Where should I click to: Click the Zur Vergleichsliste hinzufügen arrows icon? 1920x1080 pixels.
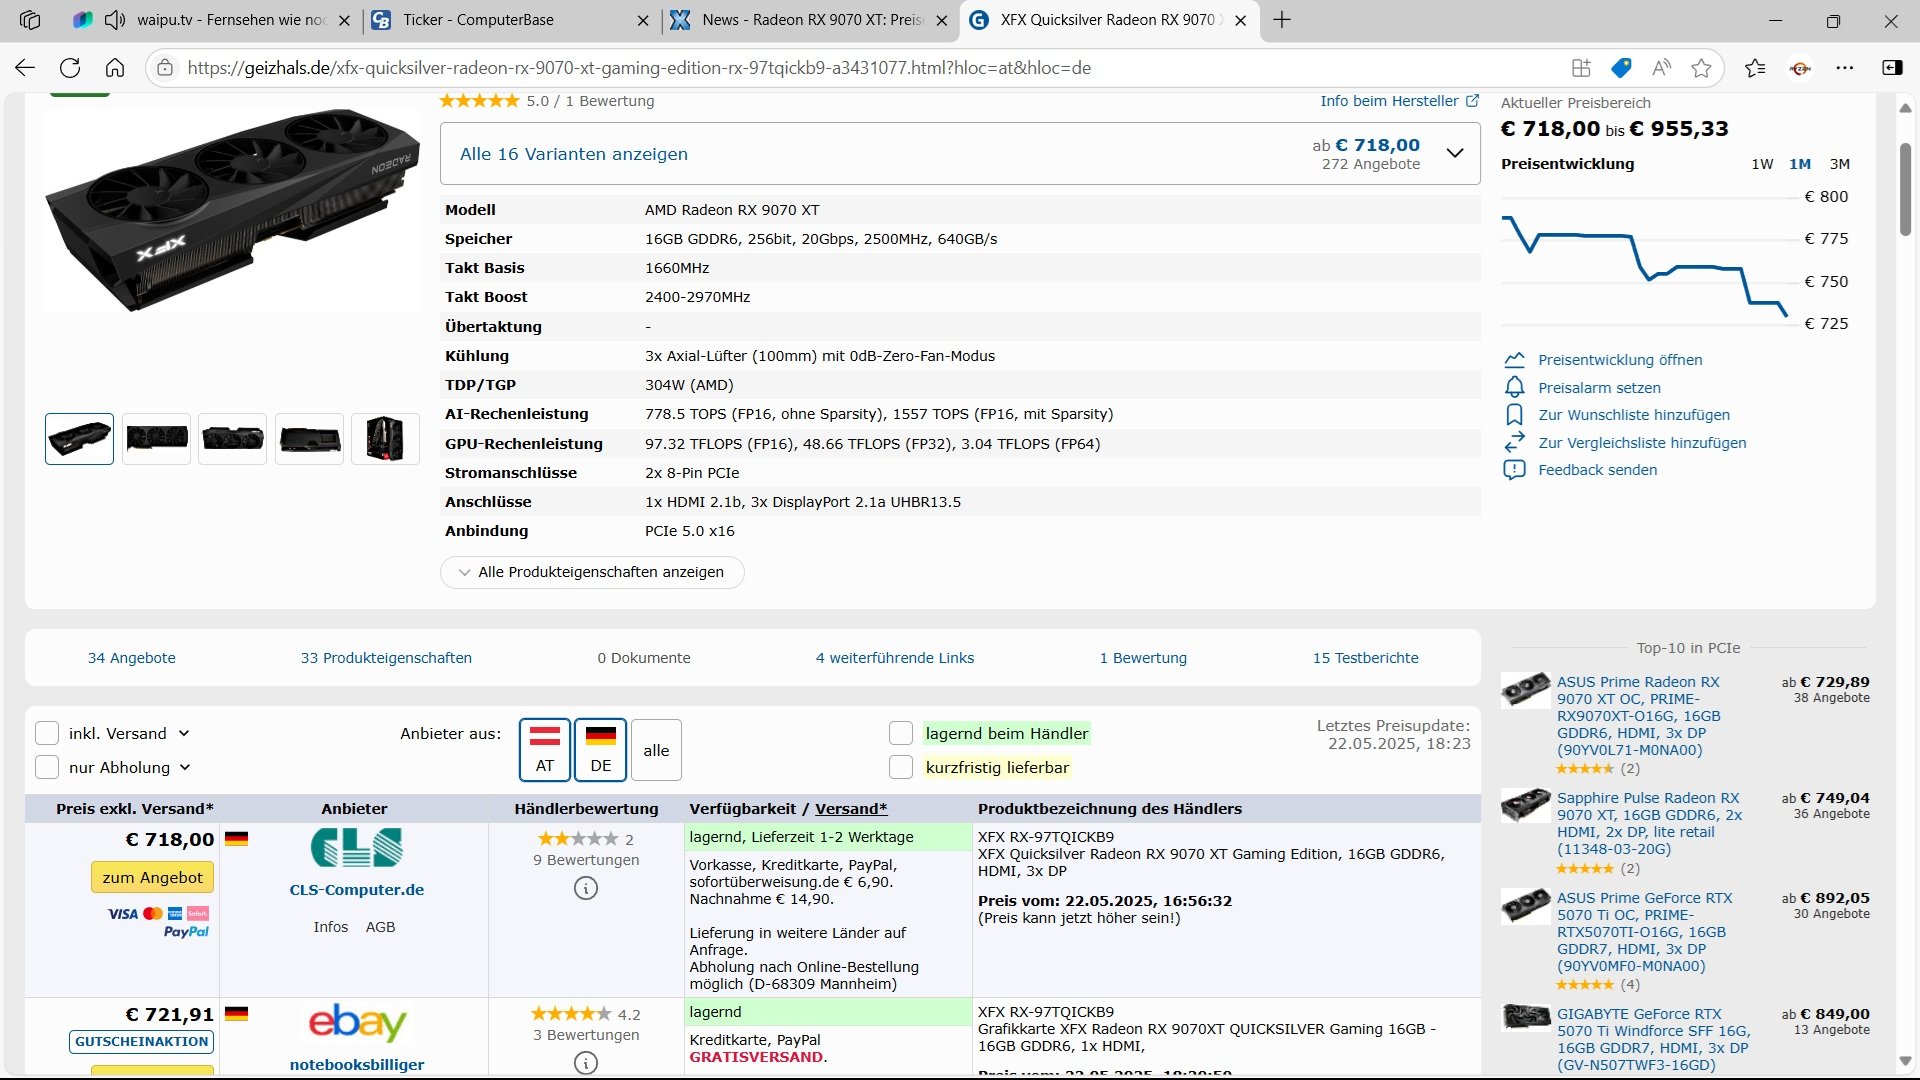[x=1514, y=442]
